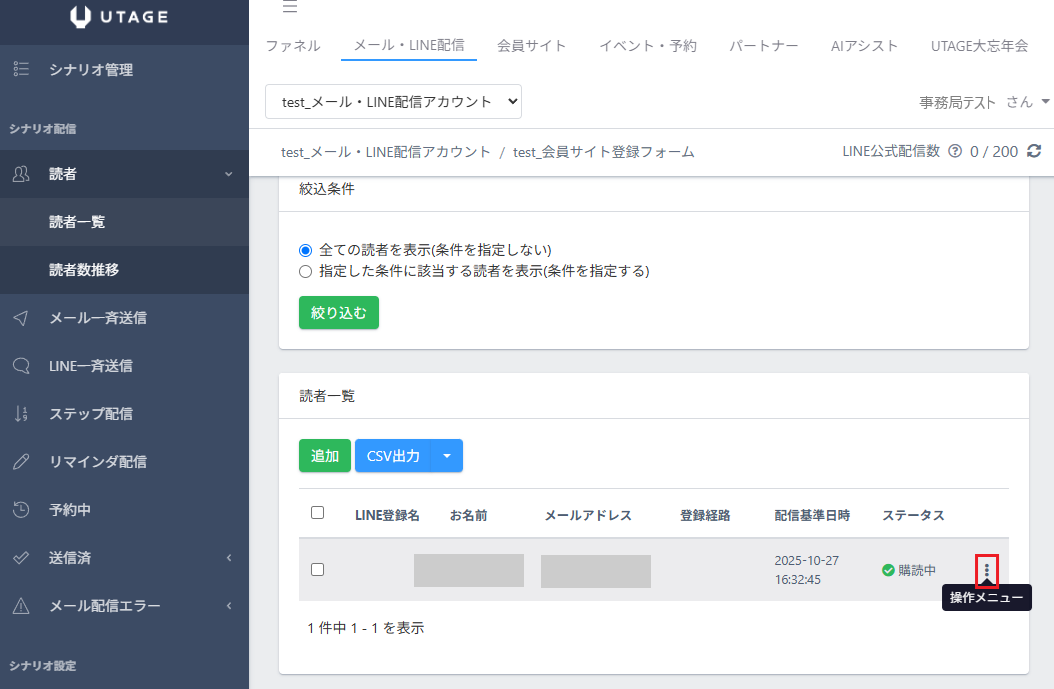Click the リマインダ配信 pencil icon
This screenshot has width=1054, height=689.
click(x=21, y=462)
